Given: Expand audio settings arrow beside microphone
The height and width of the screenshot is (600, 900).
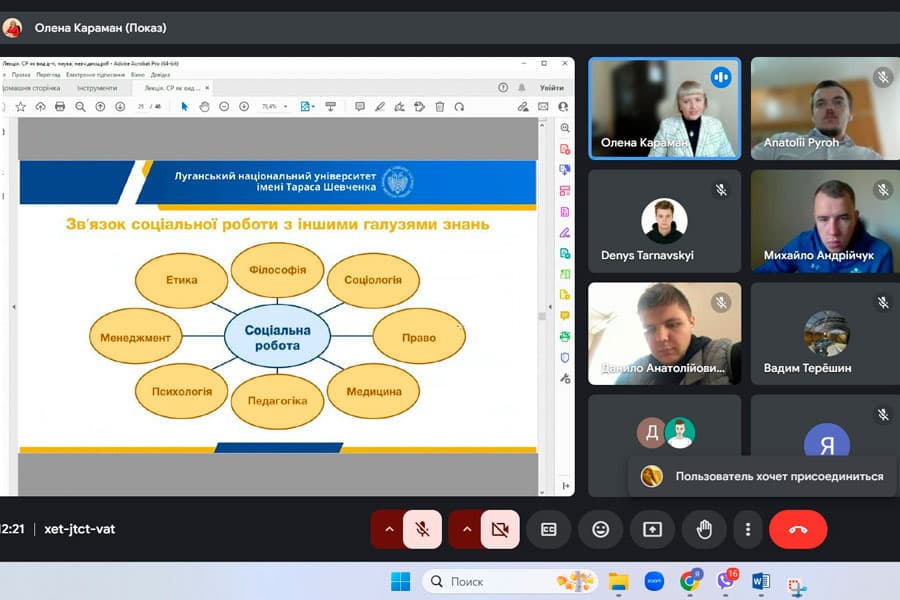Looking at the screenshot, I should [x=389, y=530].
